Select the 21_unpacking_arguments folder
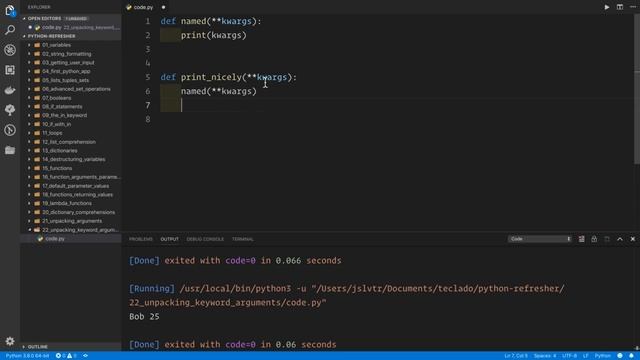The image size is (640, 360). click(x=72, y=221)
